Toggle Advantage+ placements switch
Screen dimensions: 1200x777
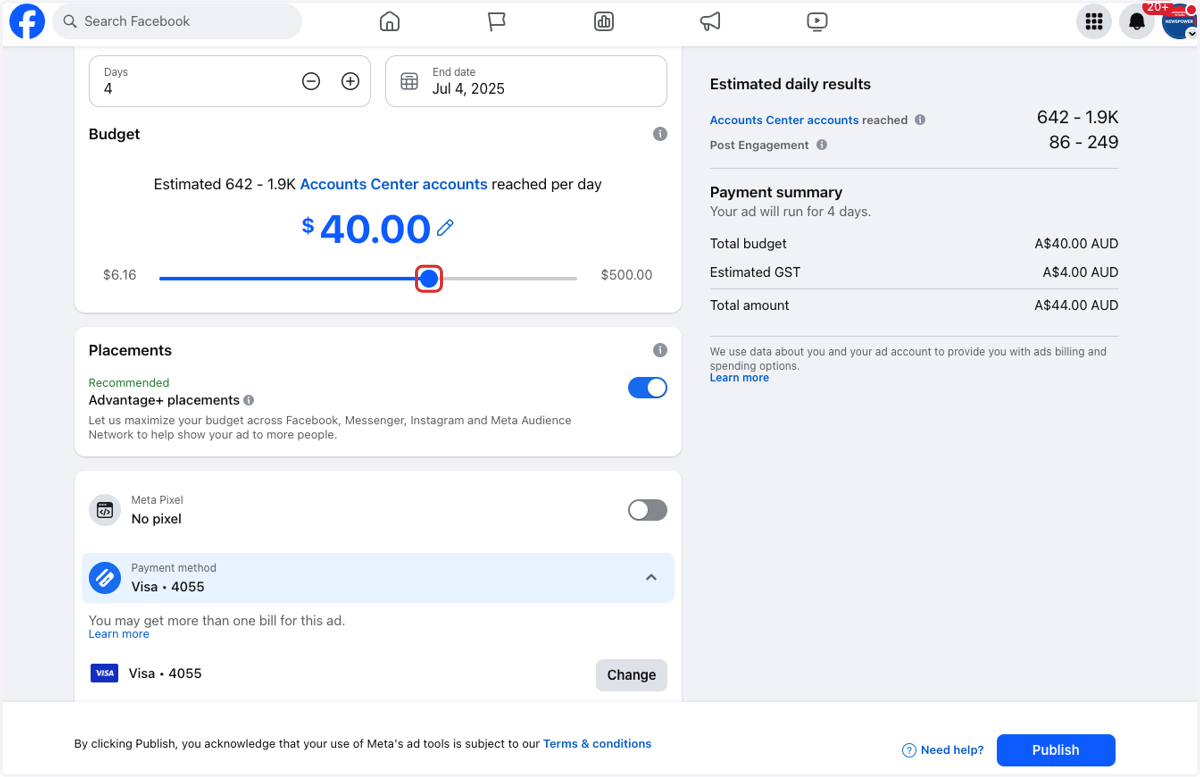click(647, 388)
